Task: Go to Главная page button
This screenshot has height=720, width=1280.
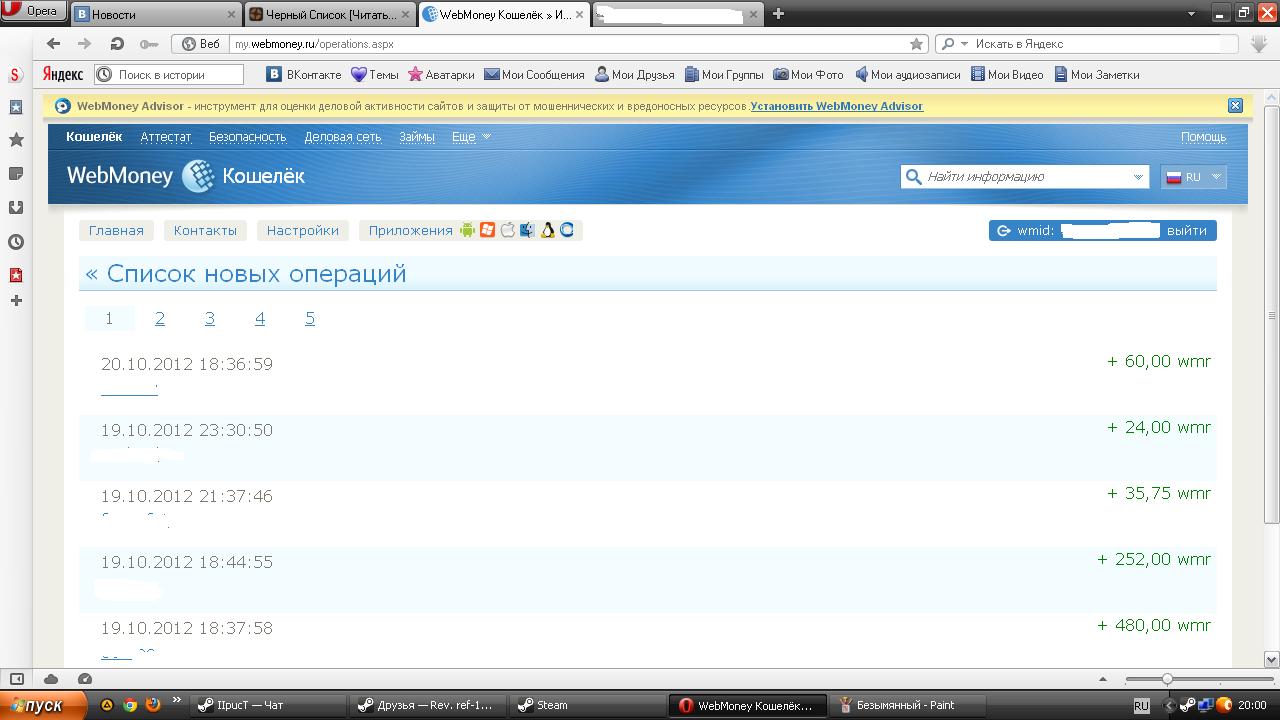Action: tap(116, 230)
